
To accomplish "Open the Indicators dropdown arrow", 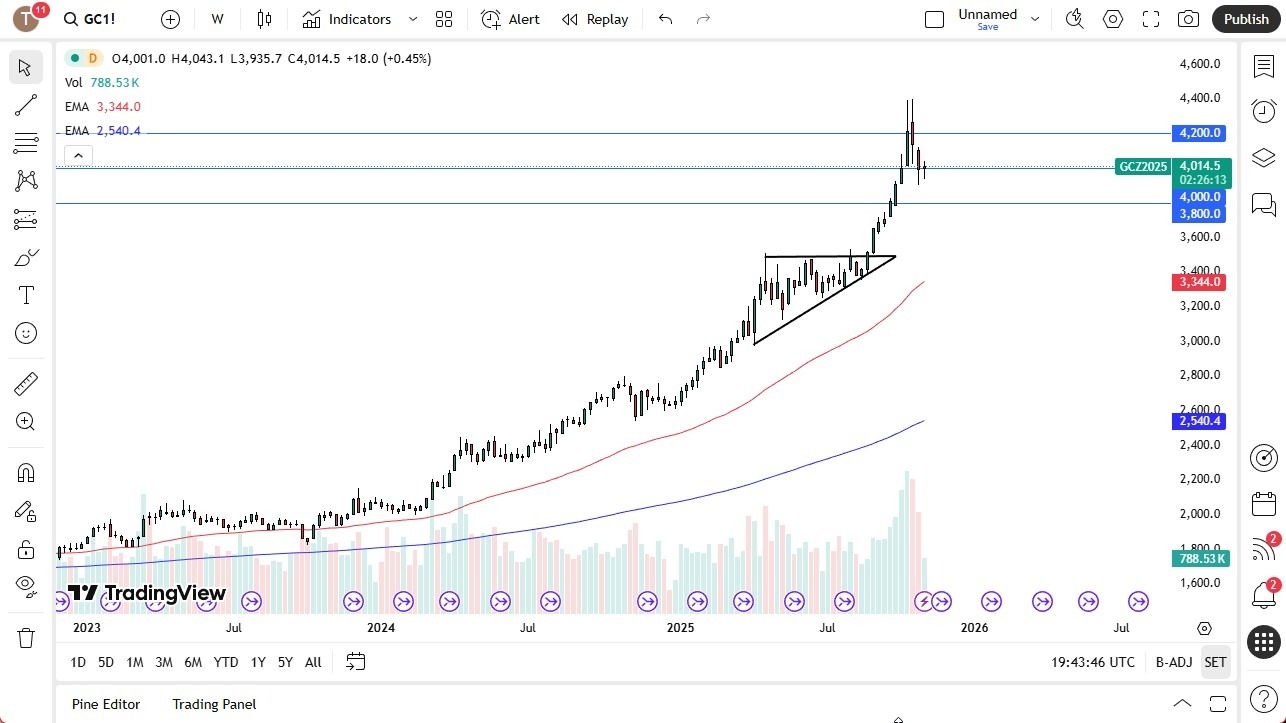I will (x=412, y=19).
